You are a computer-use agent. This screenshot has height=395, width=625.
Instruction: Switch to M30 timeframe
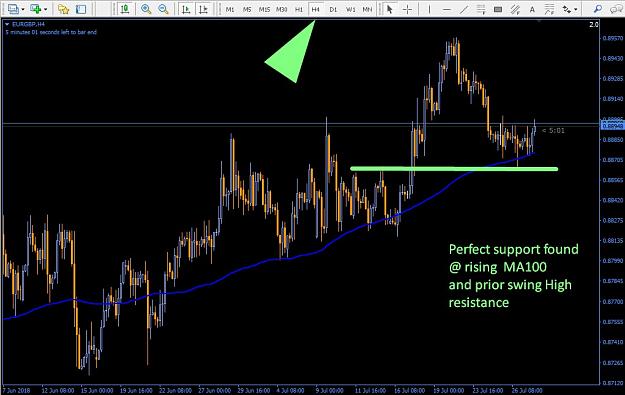click(282, 9)
